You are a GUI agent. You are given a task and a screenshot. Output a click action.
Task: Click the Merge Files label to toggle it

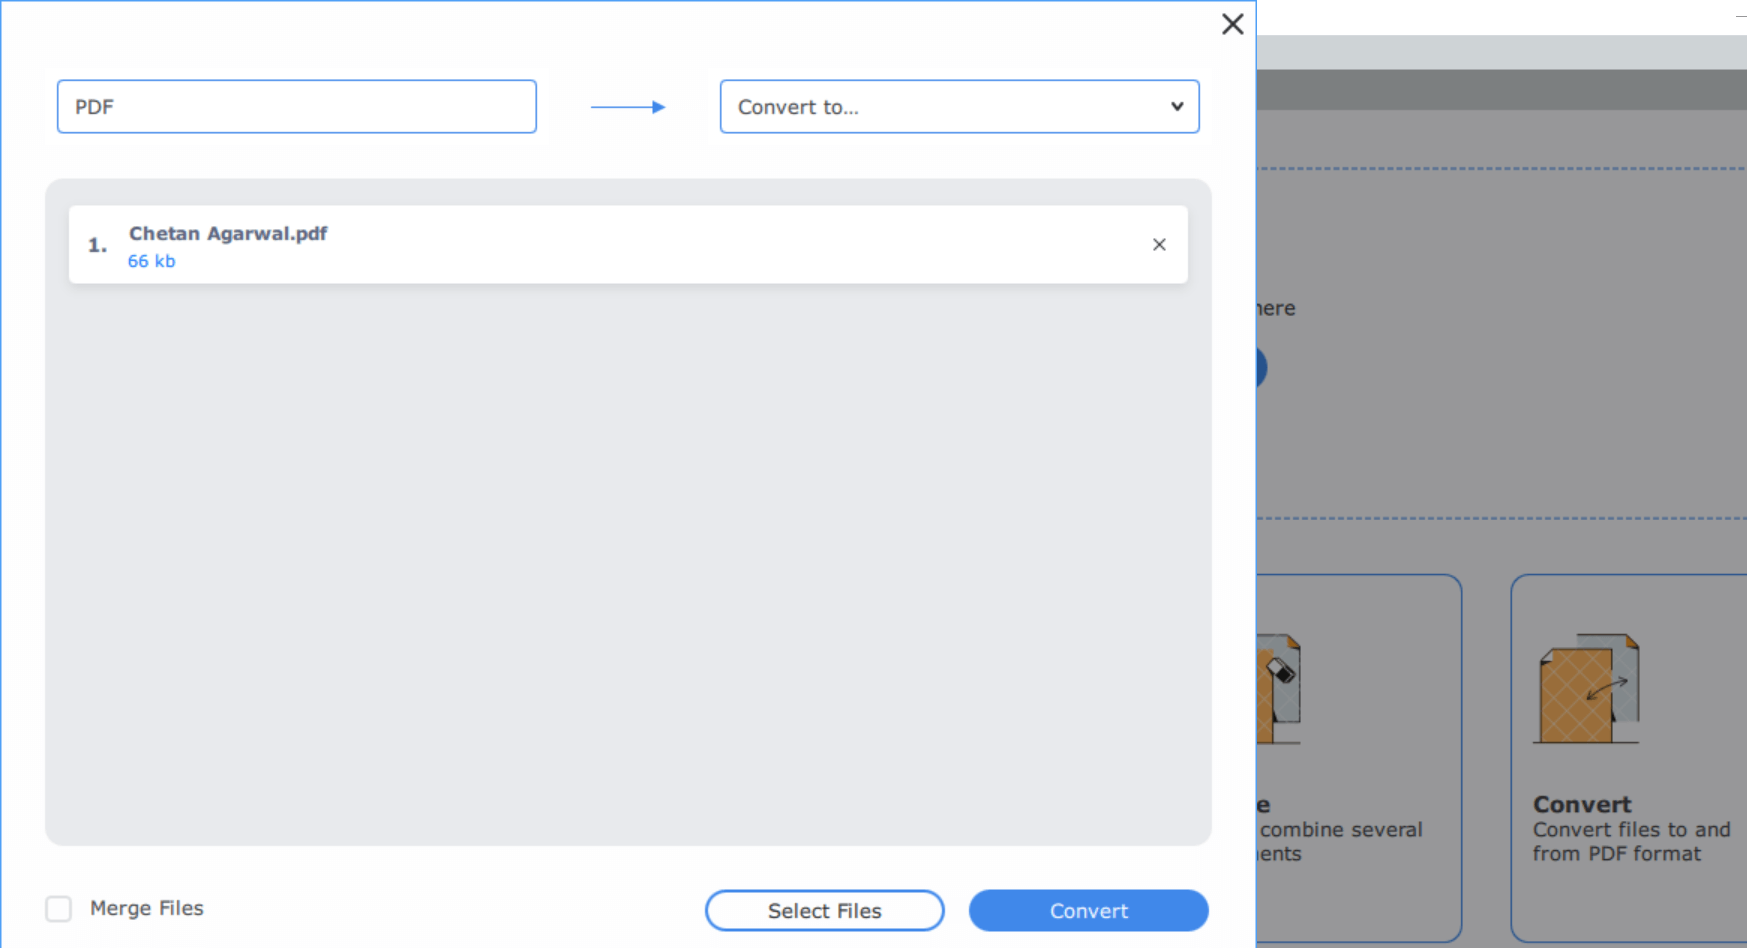146,908
